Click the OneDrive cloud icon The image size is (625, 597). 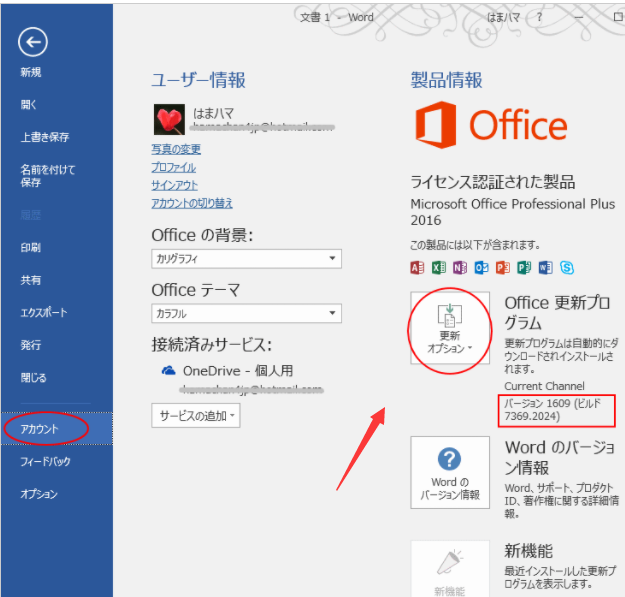168,371
